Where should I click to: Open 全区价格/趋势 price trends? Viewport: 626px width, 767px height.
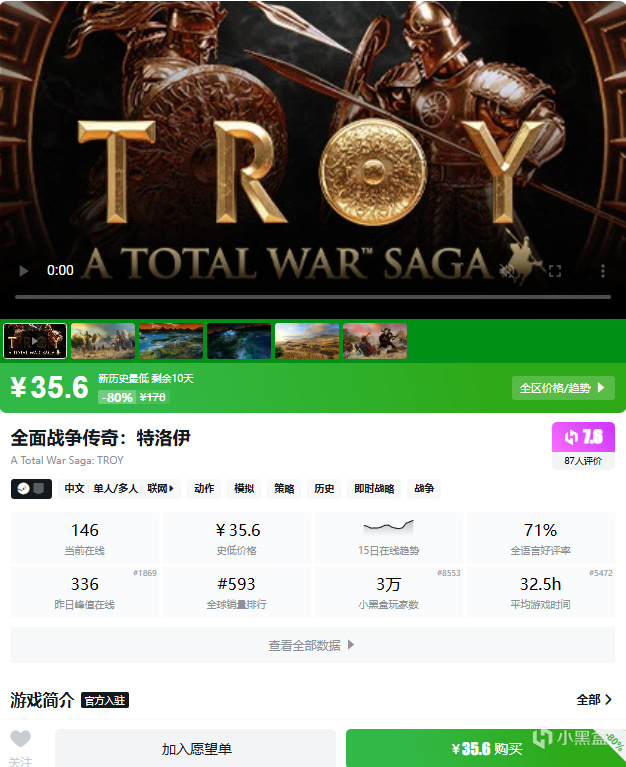pyautogui.click(x=563, y=388)
